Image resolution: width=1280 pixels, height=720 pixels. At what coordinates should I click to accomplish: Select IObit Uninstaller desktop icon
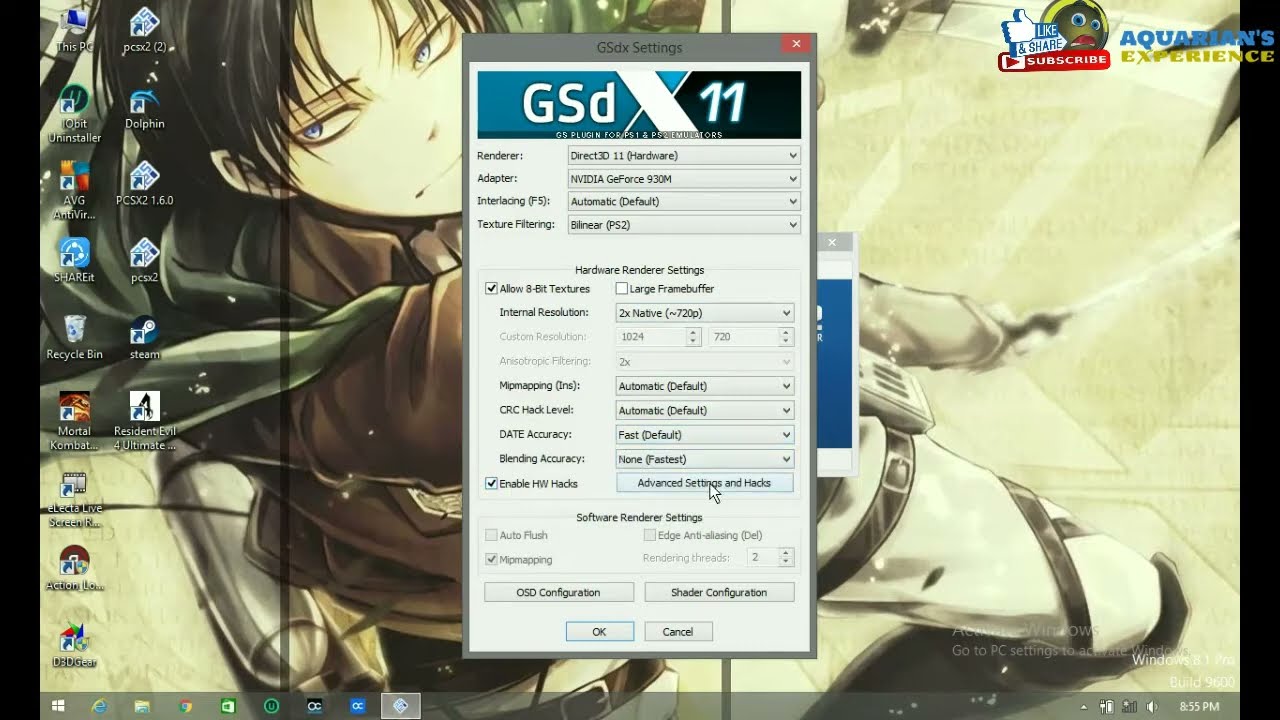[x=74, y=114]
